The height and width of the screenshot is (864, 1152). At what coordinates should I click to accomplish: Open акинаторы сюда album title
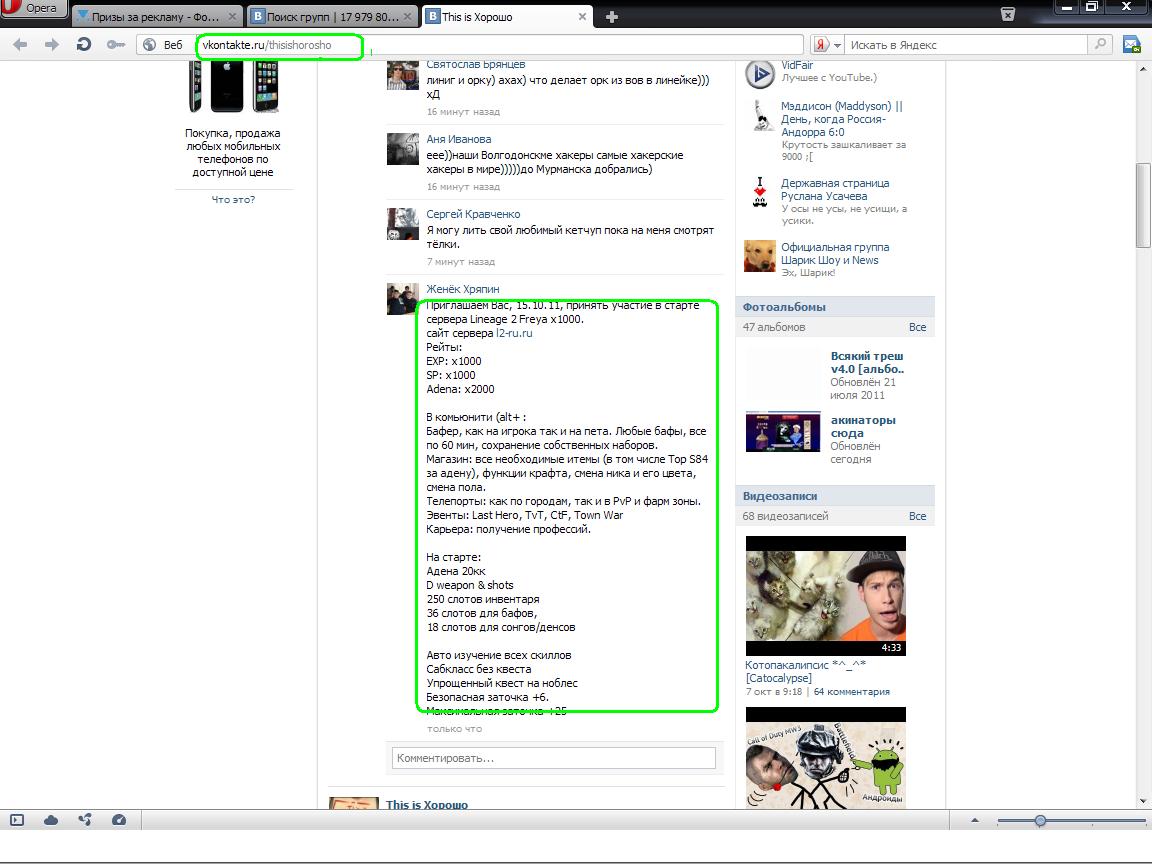pos(863,426)
